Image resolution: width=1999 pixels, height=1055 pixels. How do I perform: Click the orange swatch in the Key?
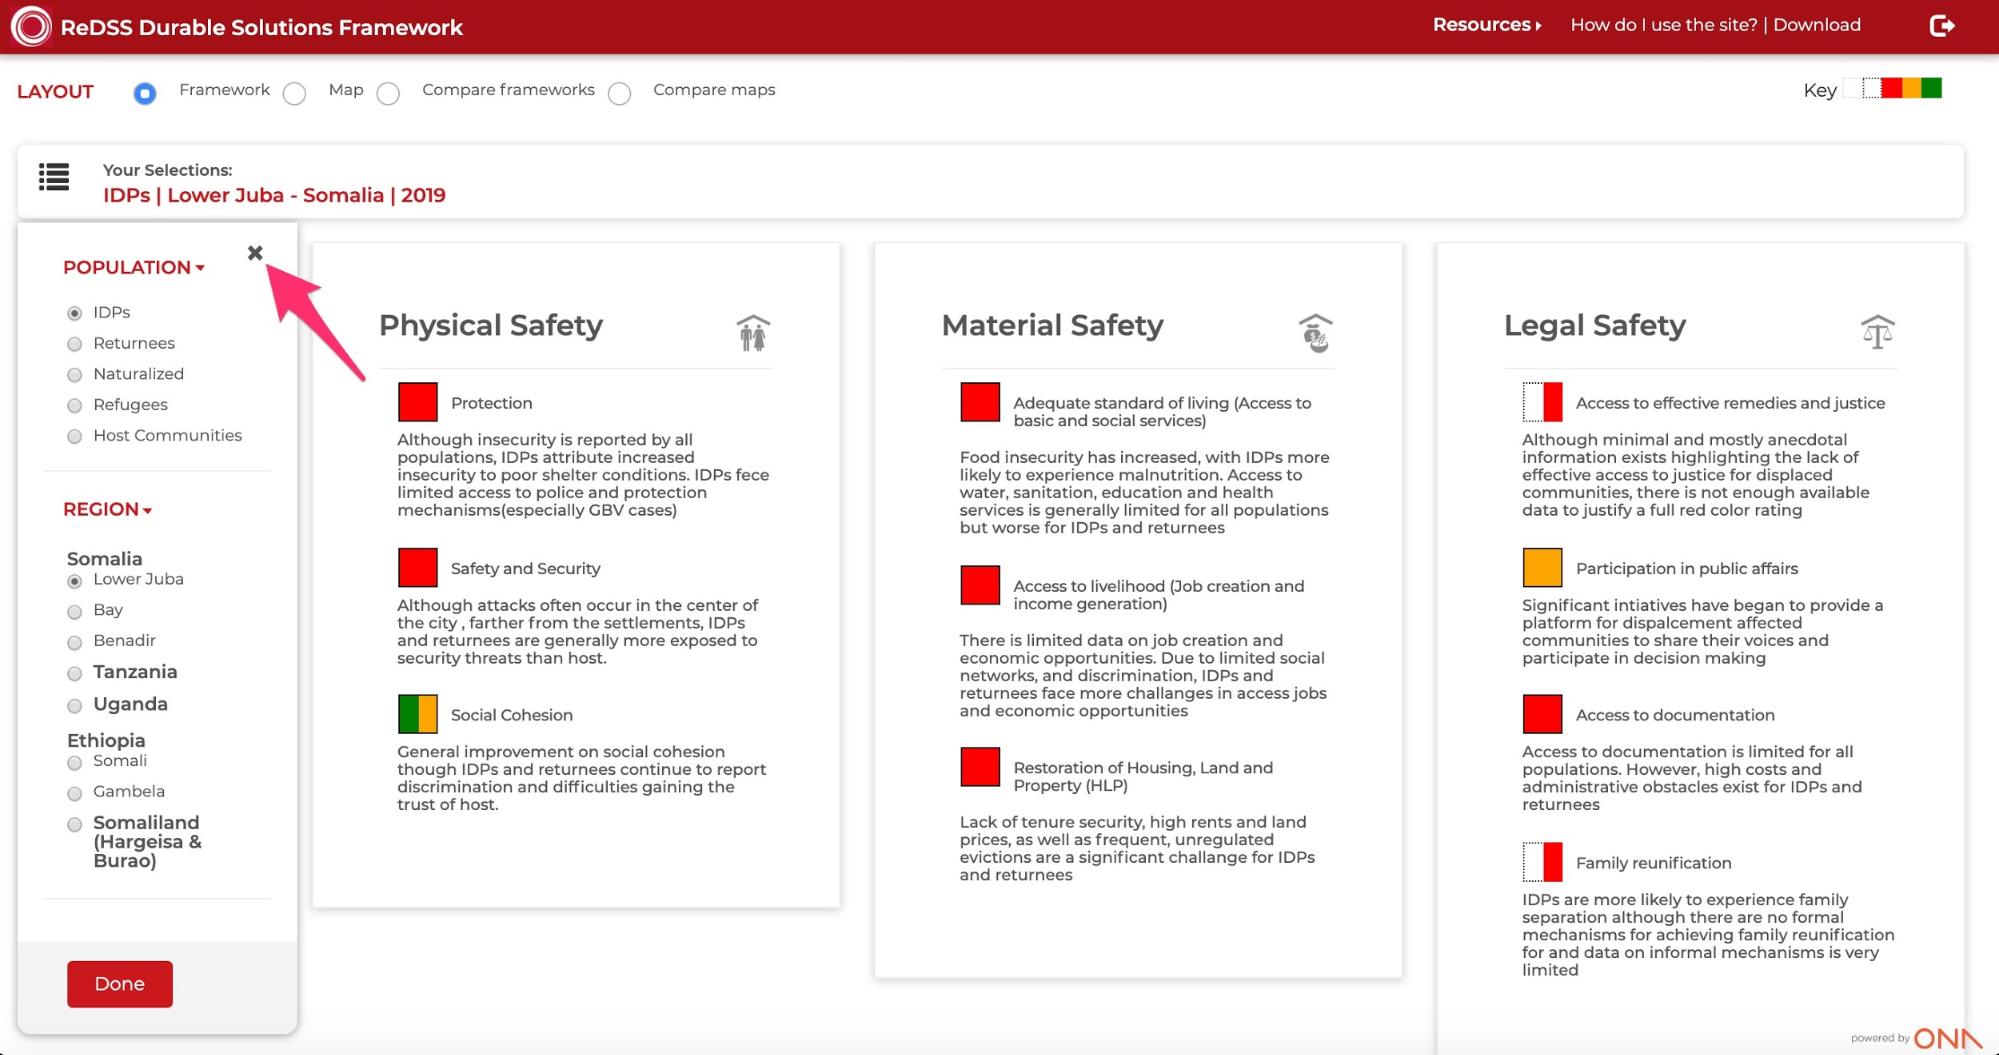pos(1911,88)
